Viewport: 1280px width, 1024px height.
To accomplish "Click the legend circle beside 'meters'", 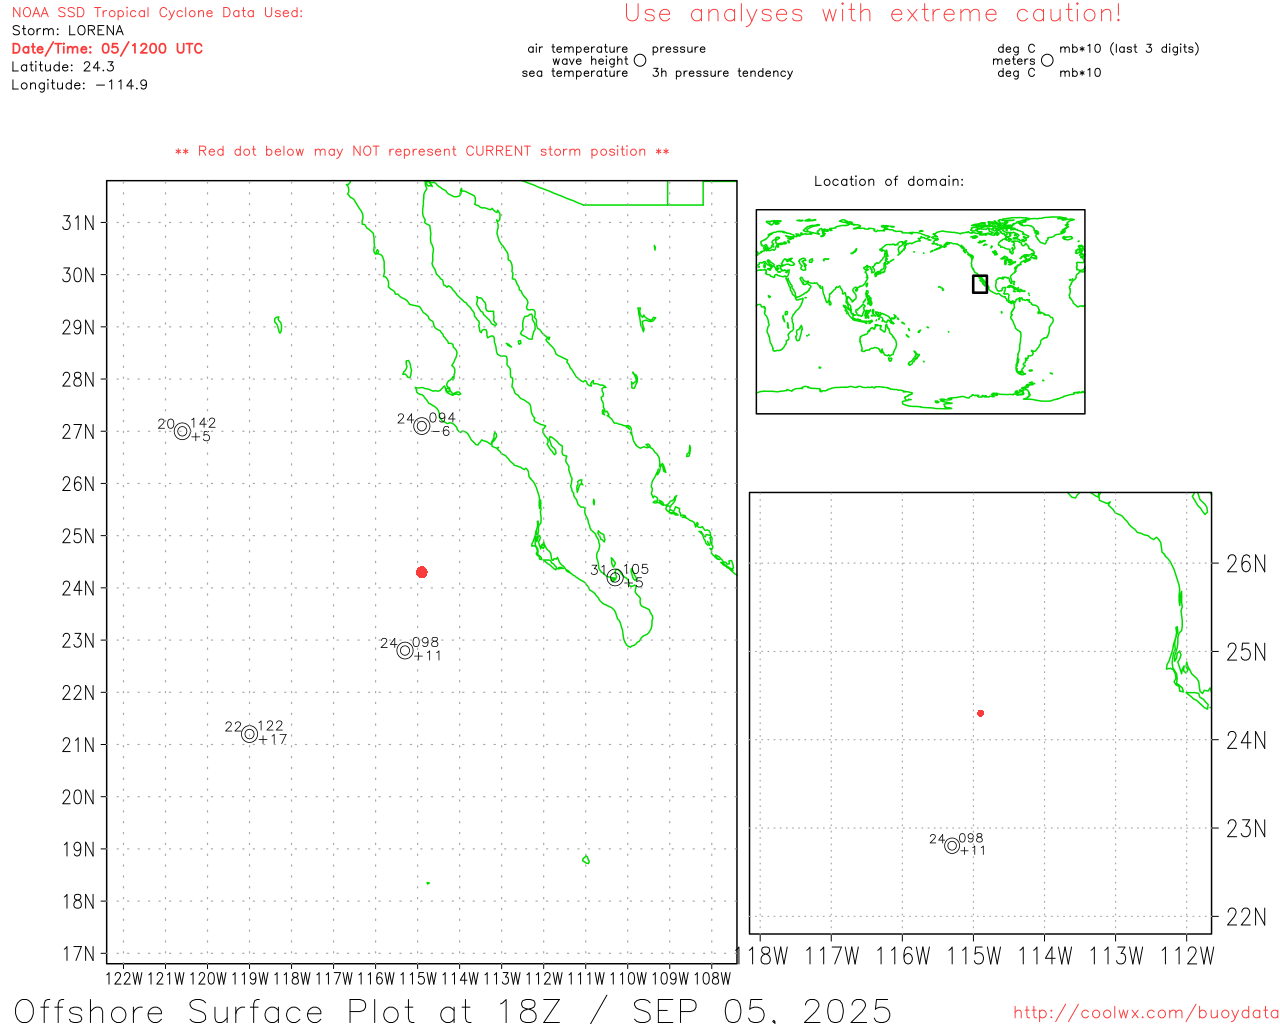I will coord(1047,60).
